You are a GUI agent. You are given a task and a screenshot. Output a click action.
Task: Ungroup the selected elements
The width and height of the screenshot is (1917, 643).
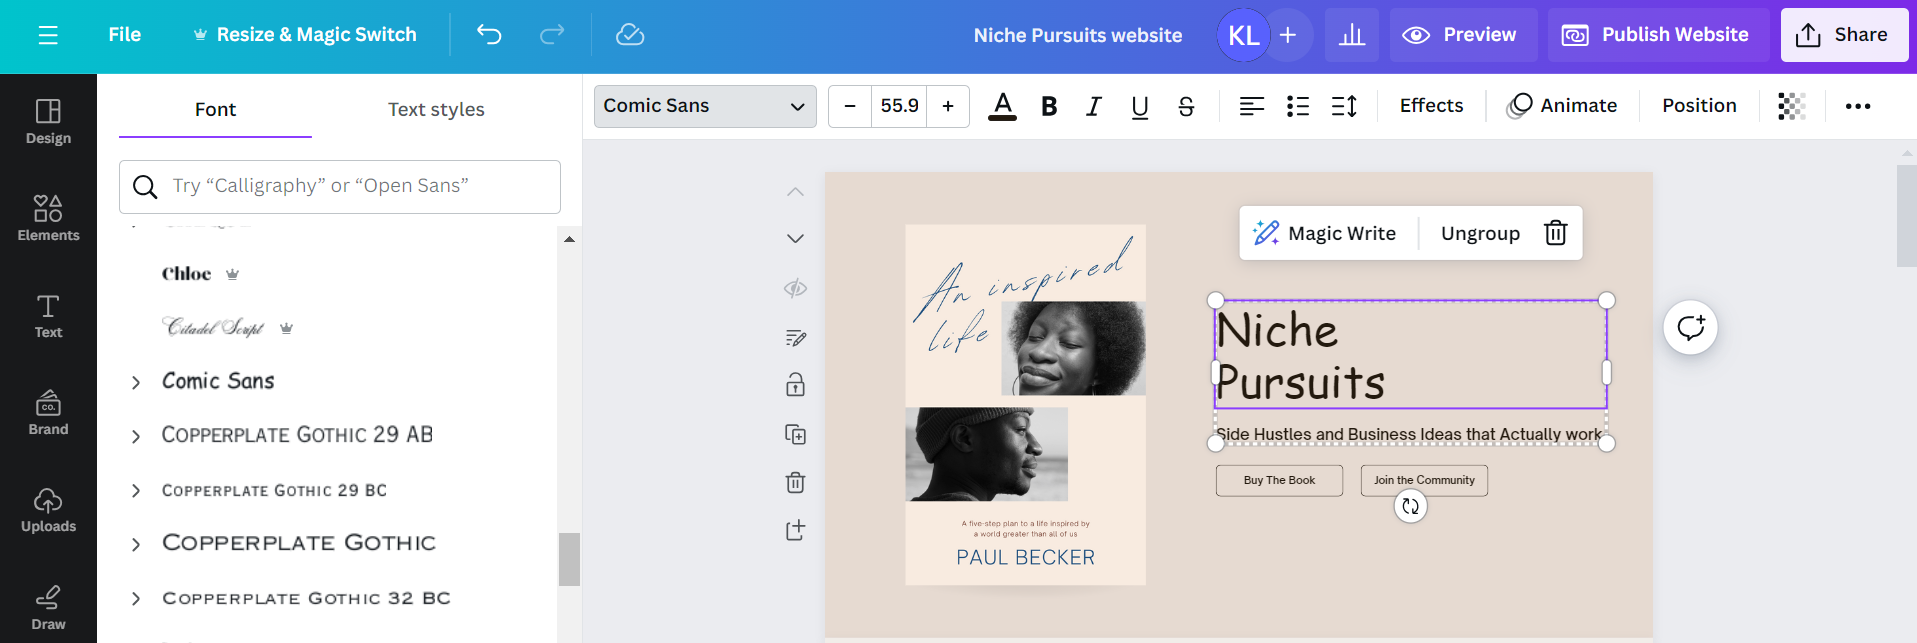click(x=1480, y=233)
